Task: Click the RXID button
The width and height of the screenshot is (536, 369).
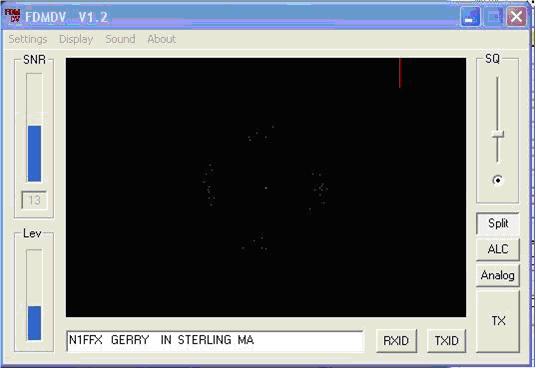Action: click(x=396, y=341)
